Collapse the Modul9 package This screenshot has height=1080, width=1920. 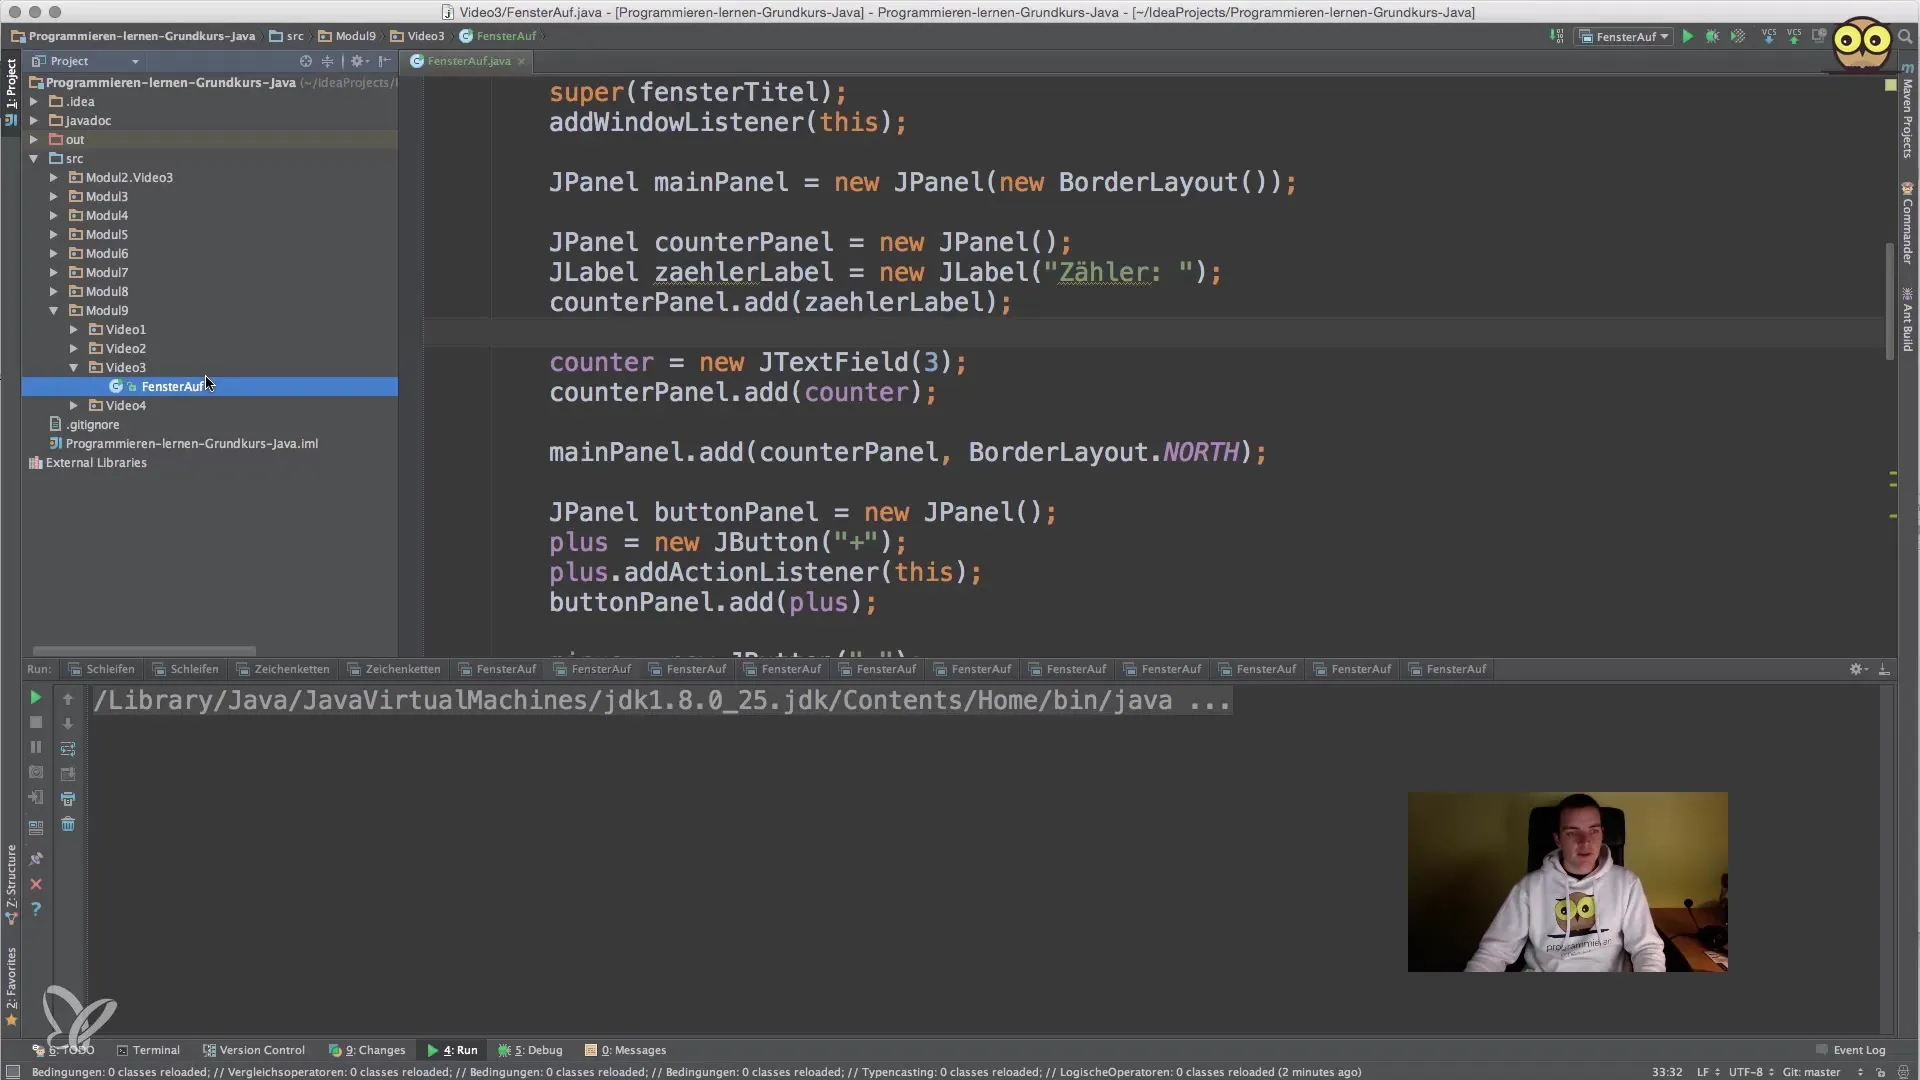point(54,310)
